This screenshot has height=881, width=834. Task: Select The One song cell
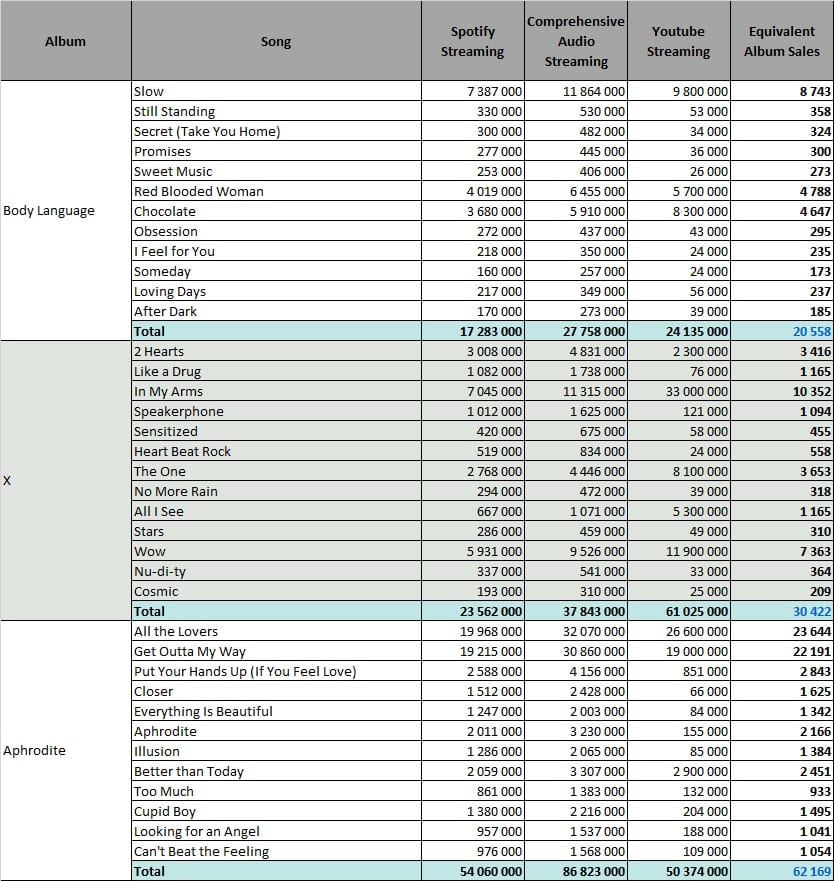(276, 471)
